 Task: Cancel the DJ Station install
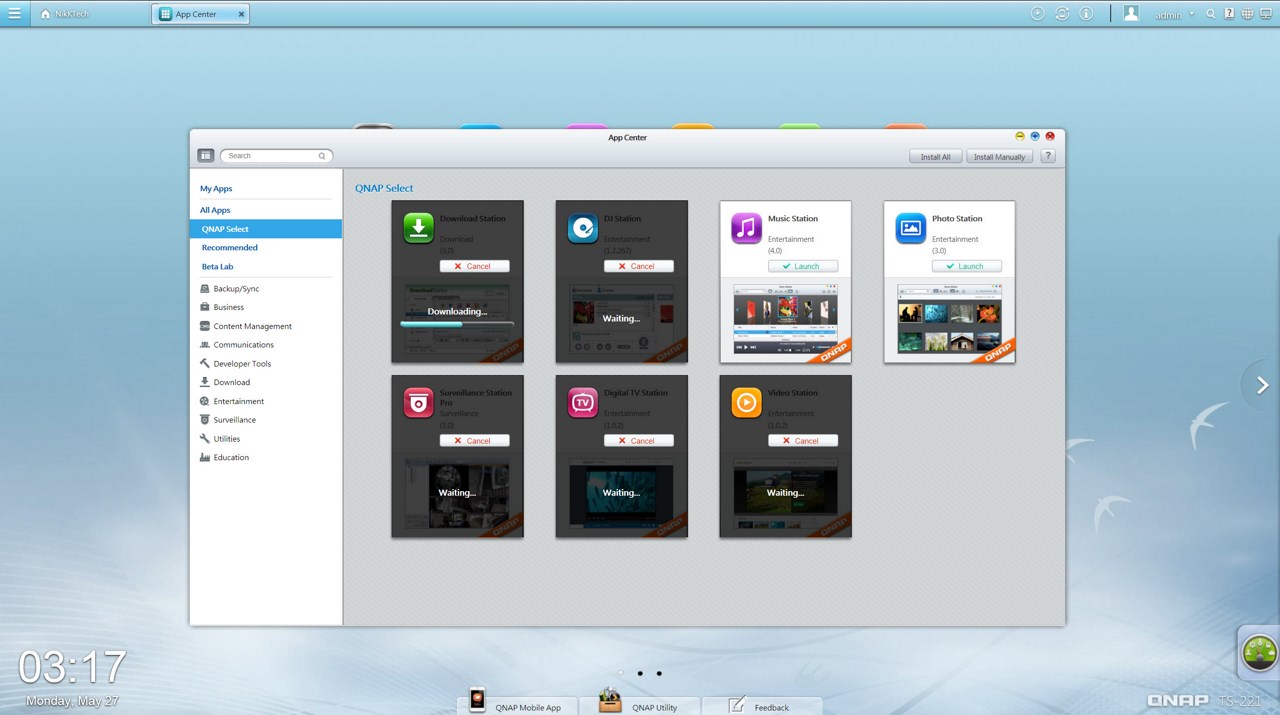pyautogui.click(x=639, y=266)
